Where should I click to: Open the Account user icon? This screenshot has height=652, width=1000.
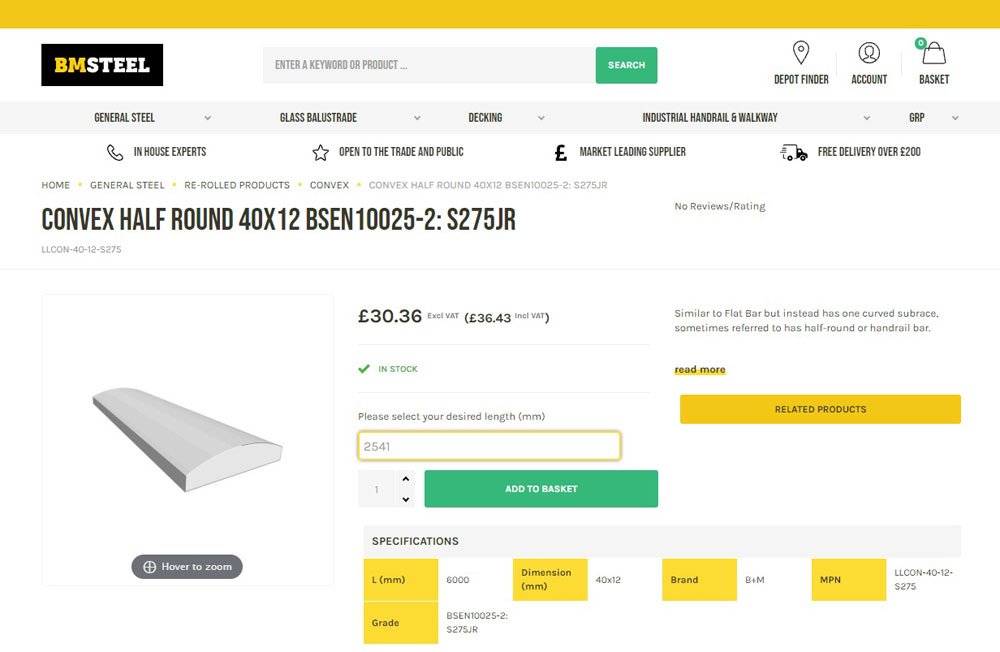869,53
